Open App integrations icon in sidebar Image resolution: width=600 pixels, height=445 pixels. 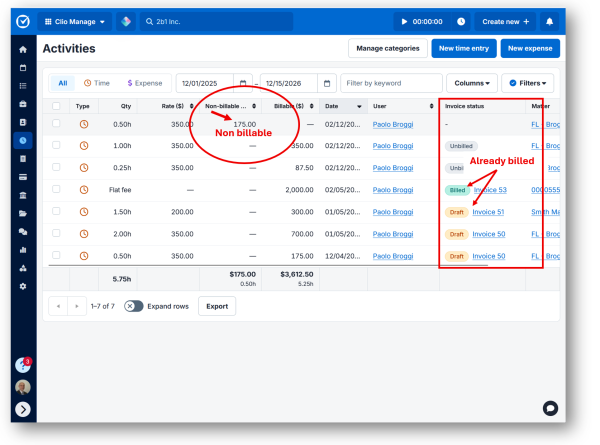click(x=23, y=268)
